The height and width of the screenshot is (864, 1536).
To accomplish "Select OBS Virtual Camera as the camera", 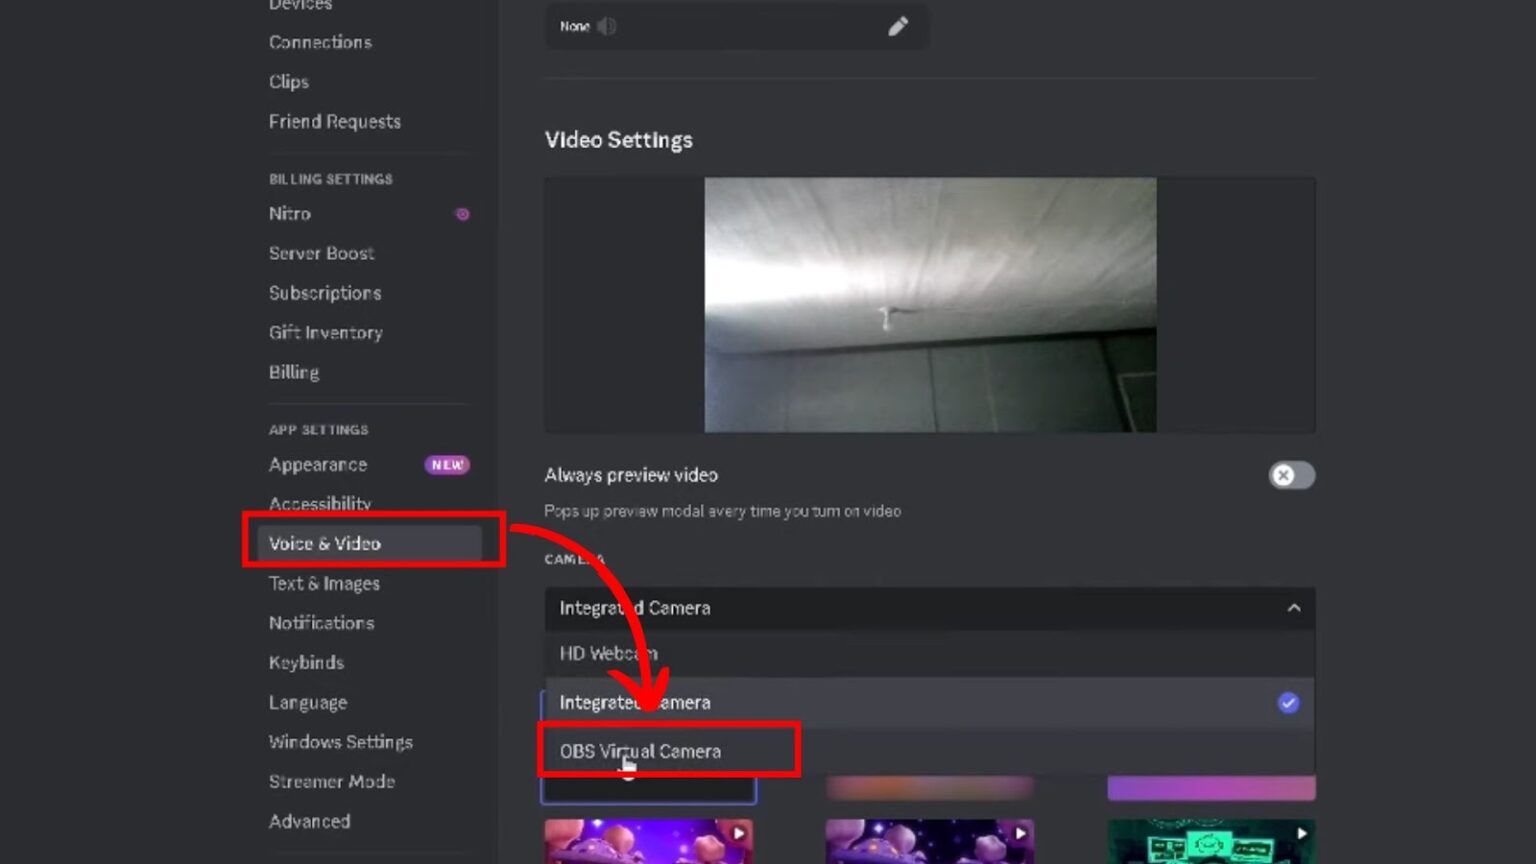I will click(x=640, y=751).
